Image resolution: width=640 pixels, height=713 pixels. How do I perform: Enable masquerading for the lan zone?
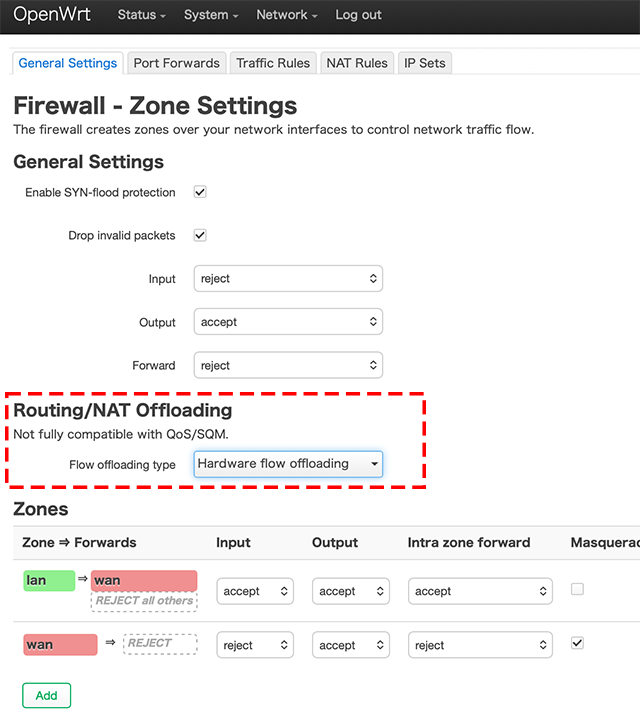577,590
